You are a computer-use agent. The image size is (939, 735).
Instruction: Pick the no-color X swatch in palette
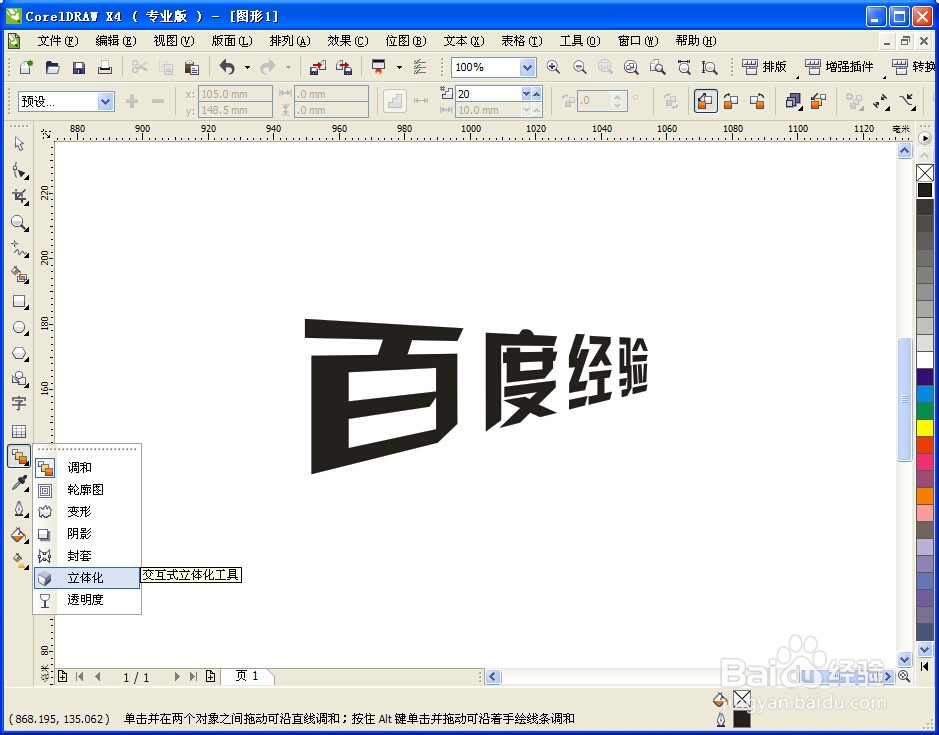click(x=925, y=173)
